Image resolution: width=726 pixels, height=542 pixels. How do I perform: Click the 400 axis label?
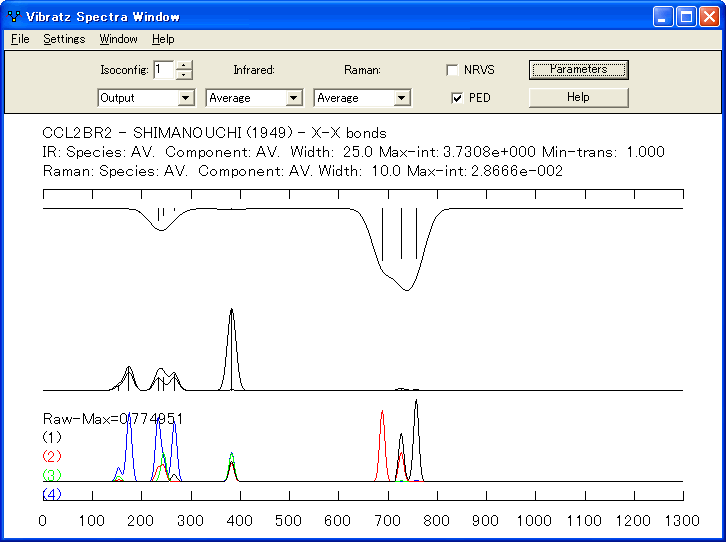(x=240, y=521)
